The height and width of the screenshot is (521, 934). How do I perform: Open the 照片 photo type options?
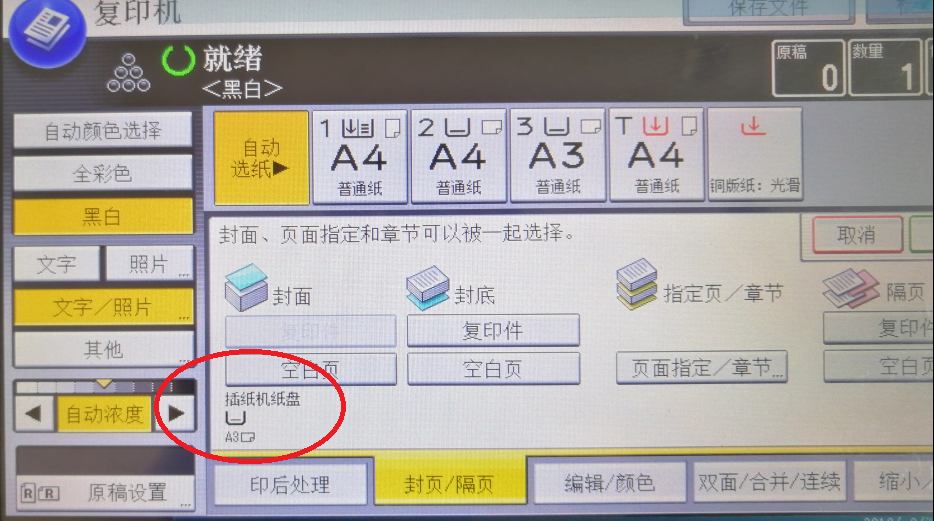150,263
